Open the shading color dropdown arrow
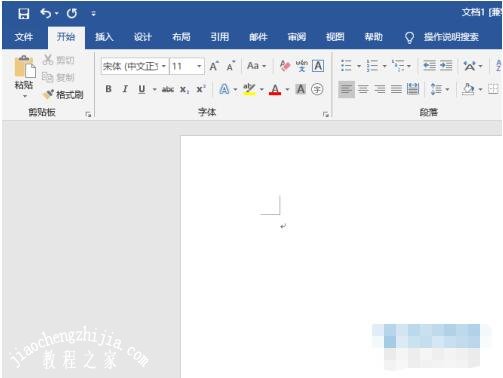The height and width of the screenshot is (378, 503). pyautogui.click(x=480, y=89)
